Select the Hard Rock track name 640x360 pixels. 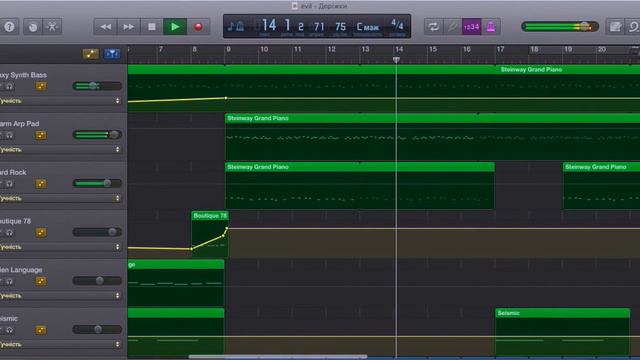coord(13,172)
